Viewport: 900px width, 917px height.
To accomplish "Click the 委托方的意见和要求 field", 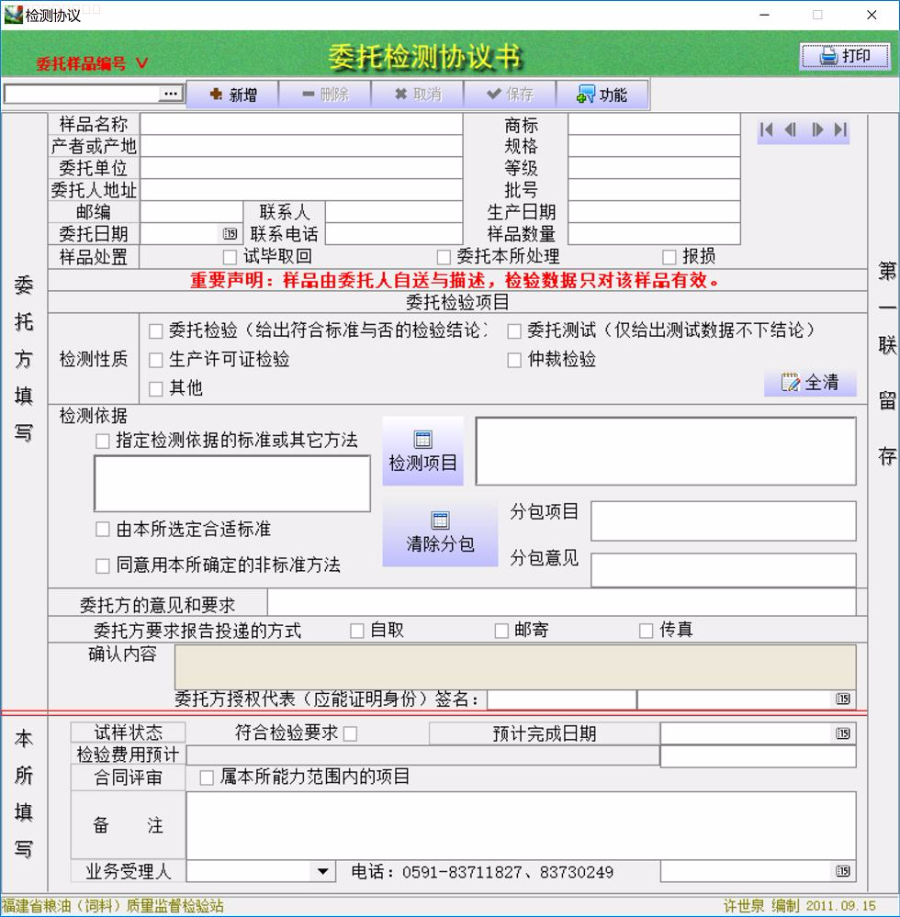I will [x=561, y=602].
